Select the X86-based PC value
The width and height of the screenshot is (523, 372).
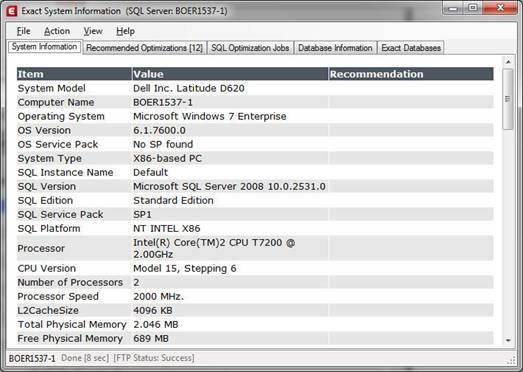tap(167, 158)
